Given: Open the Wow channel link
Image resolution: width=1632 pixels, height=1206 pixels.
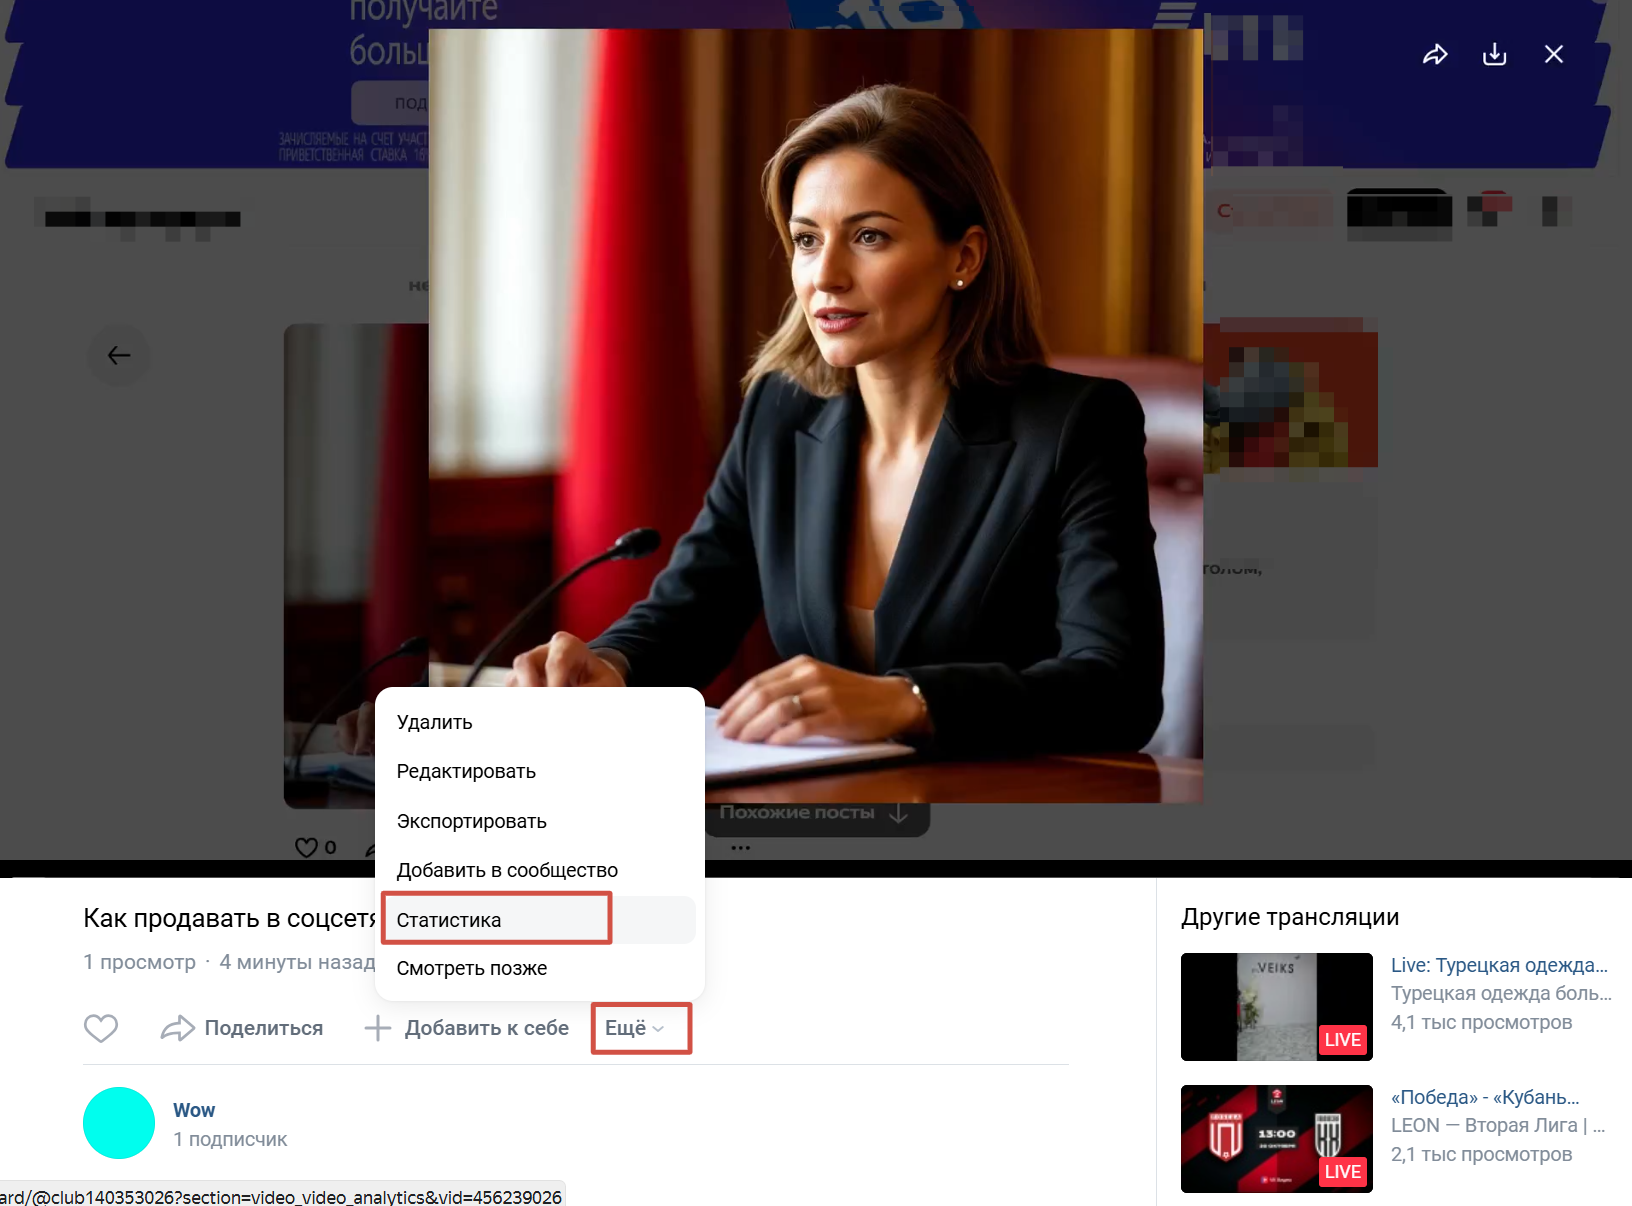Looking at the screenshot, I should [x=193, y=1110].
